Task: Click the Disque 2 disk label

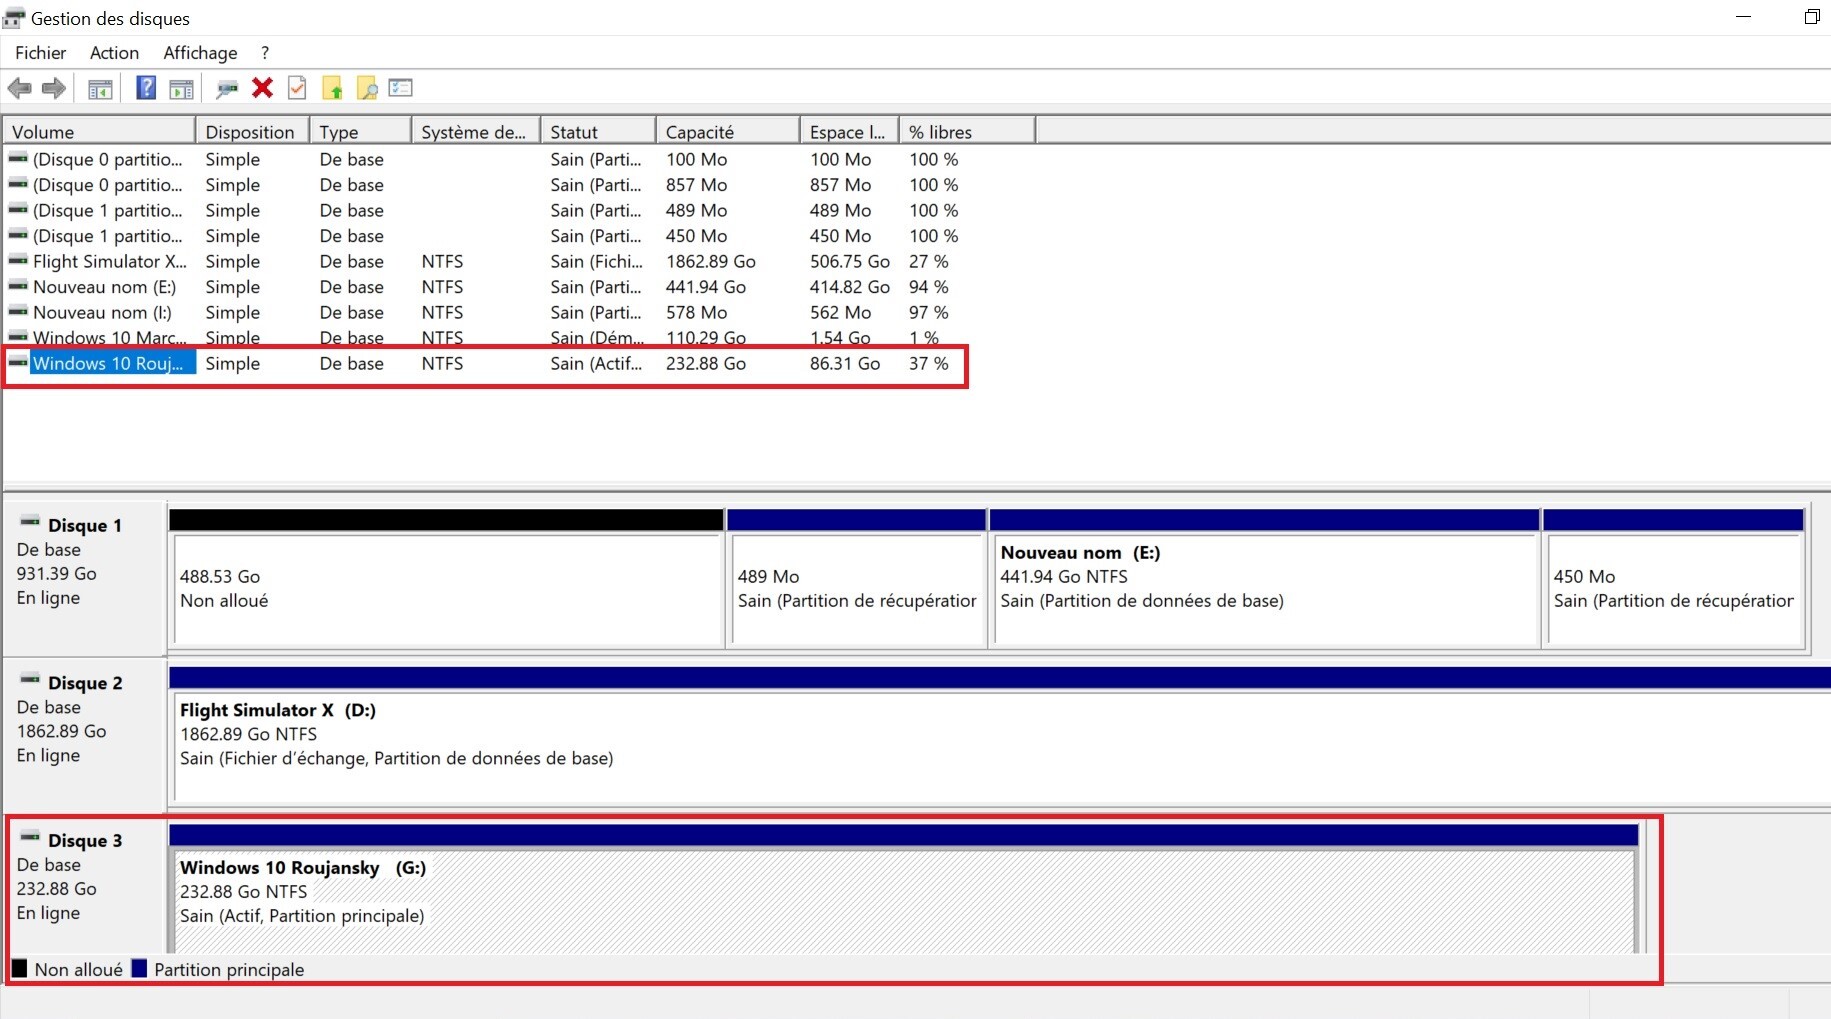Action: (85, 683)
